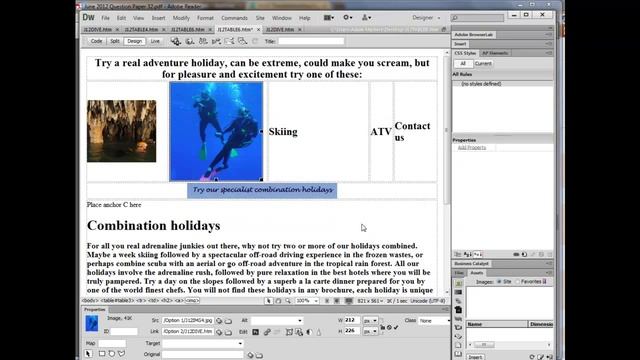This screenshot has height=360, width=640.
Task: Click the Skiing heading link
Action: pyautogui.click(x=283, y=131)
